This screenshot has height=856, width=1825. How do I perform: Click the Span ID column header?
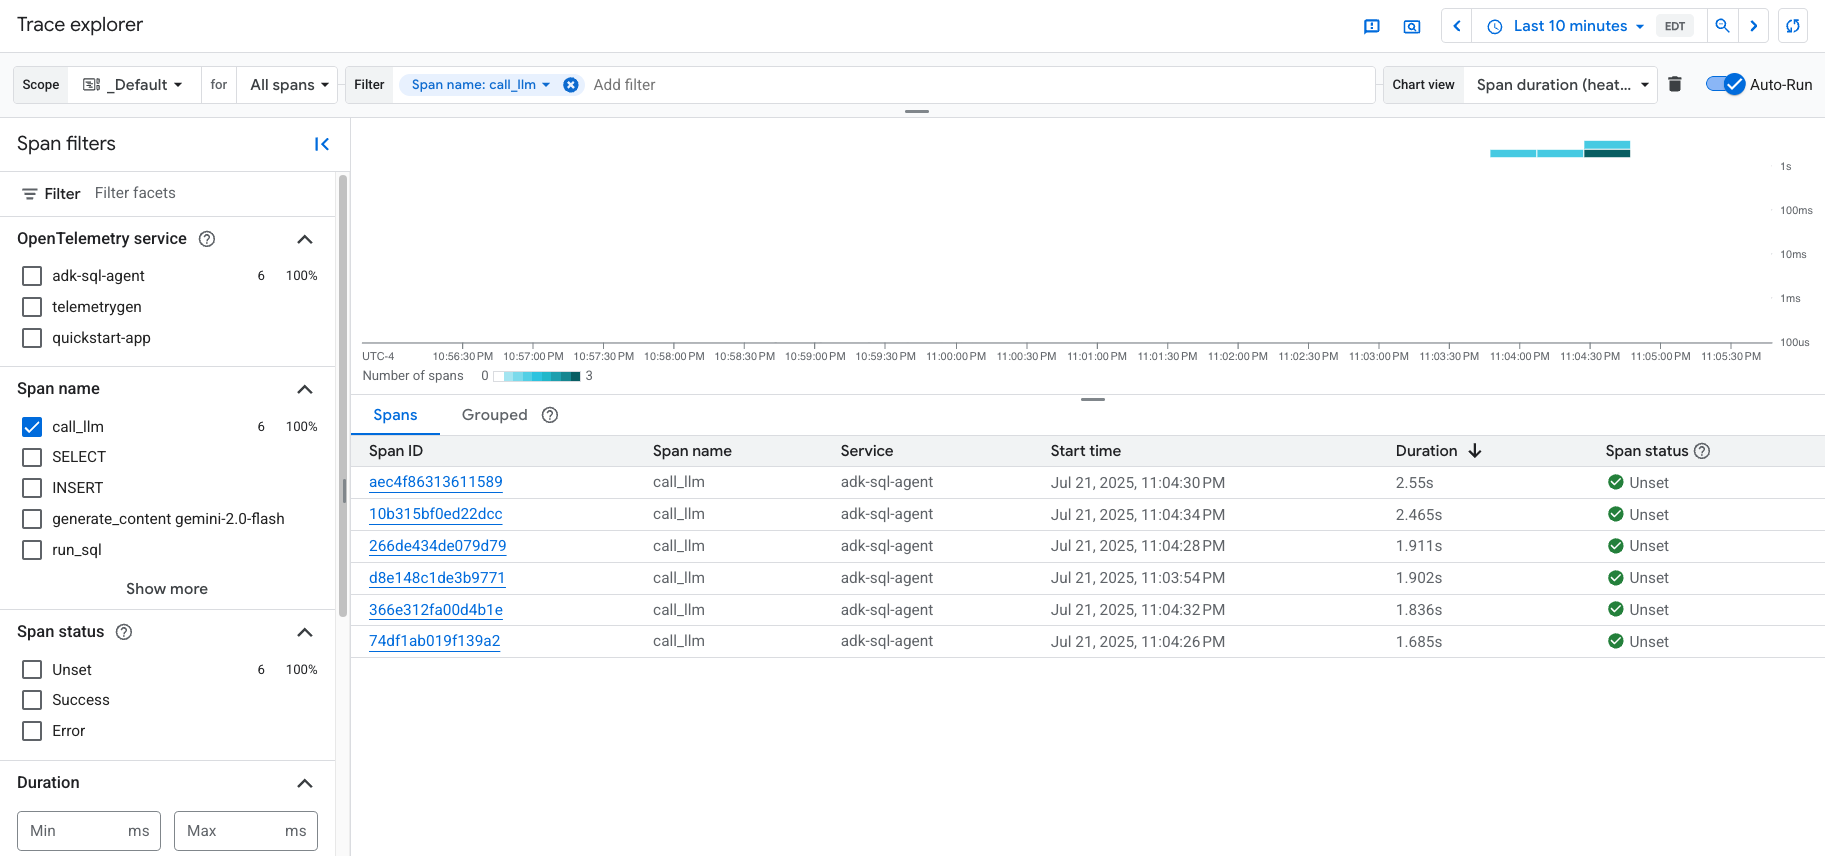click(396, 451)
